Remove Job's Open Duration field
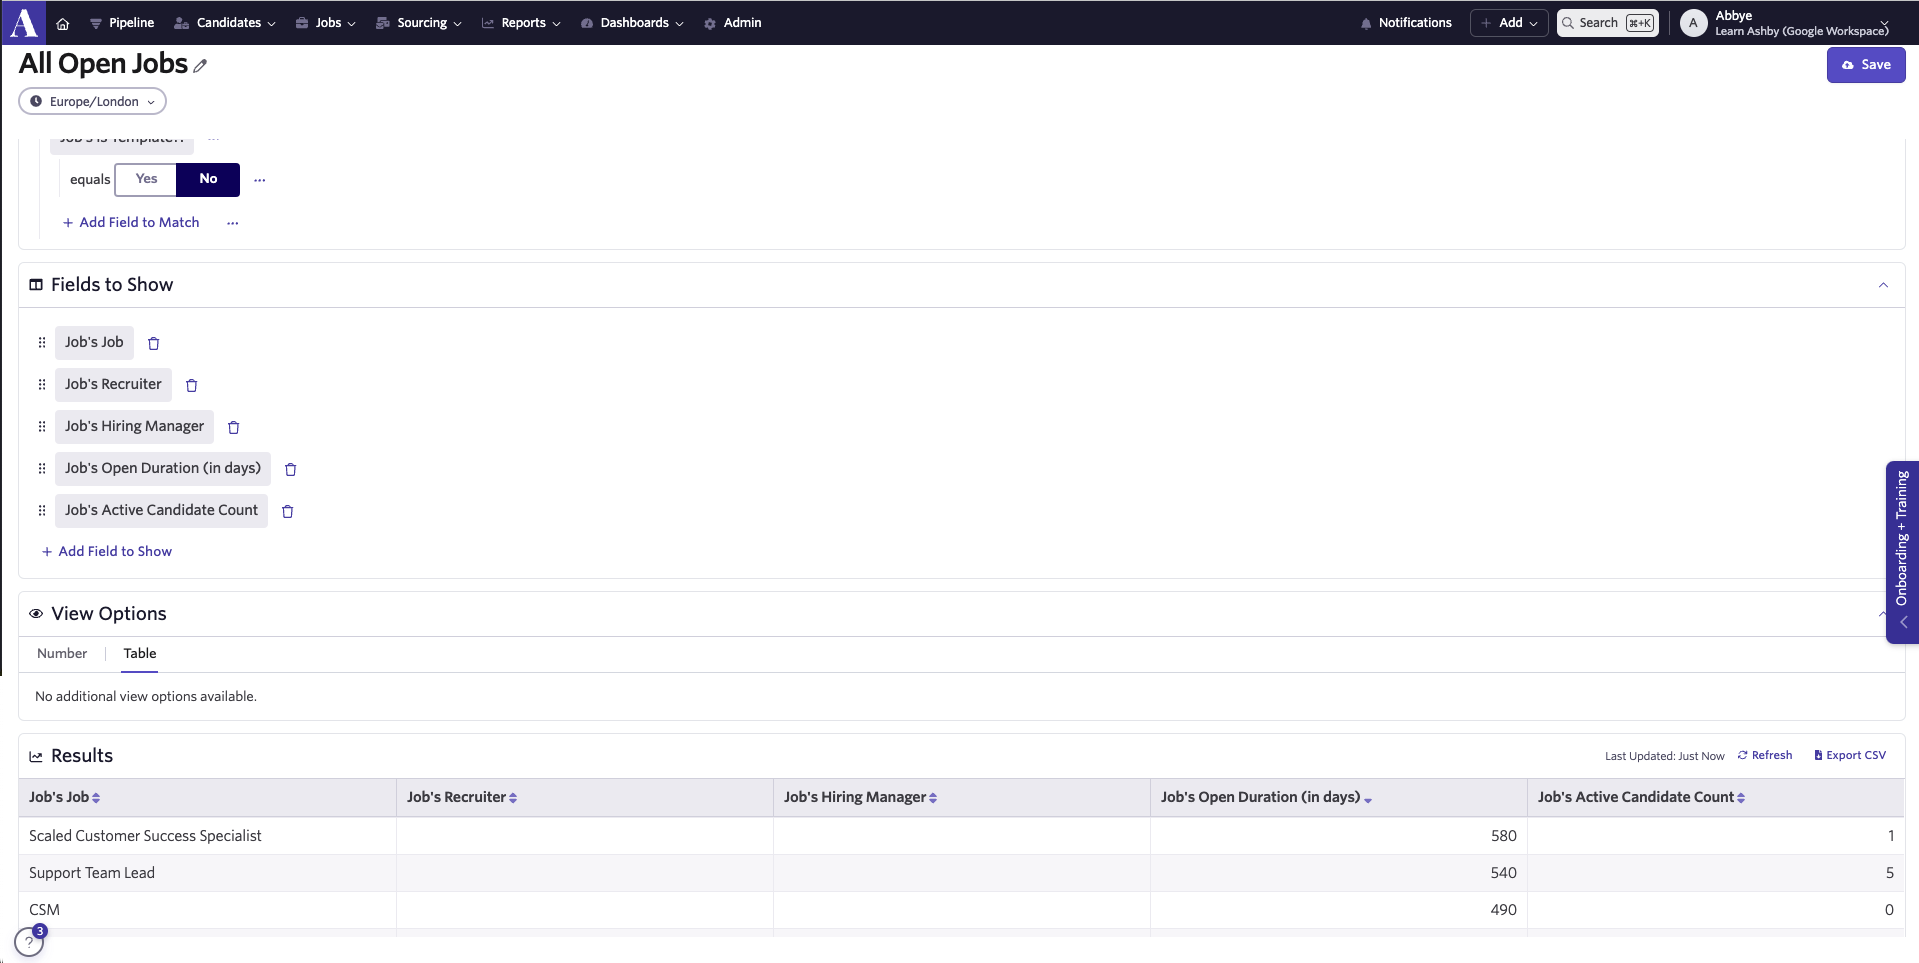 point(291,469)
